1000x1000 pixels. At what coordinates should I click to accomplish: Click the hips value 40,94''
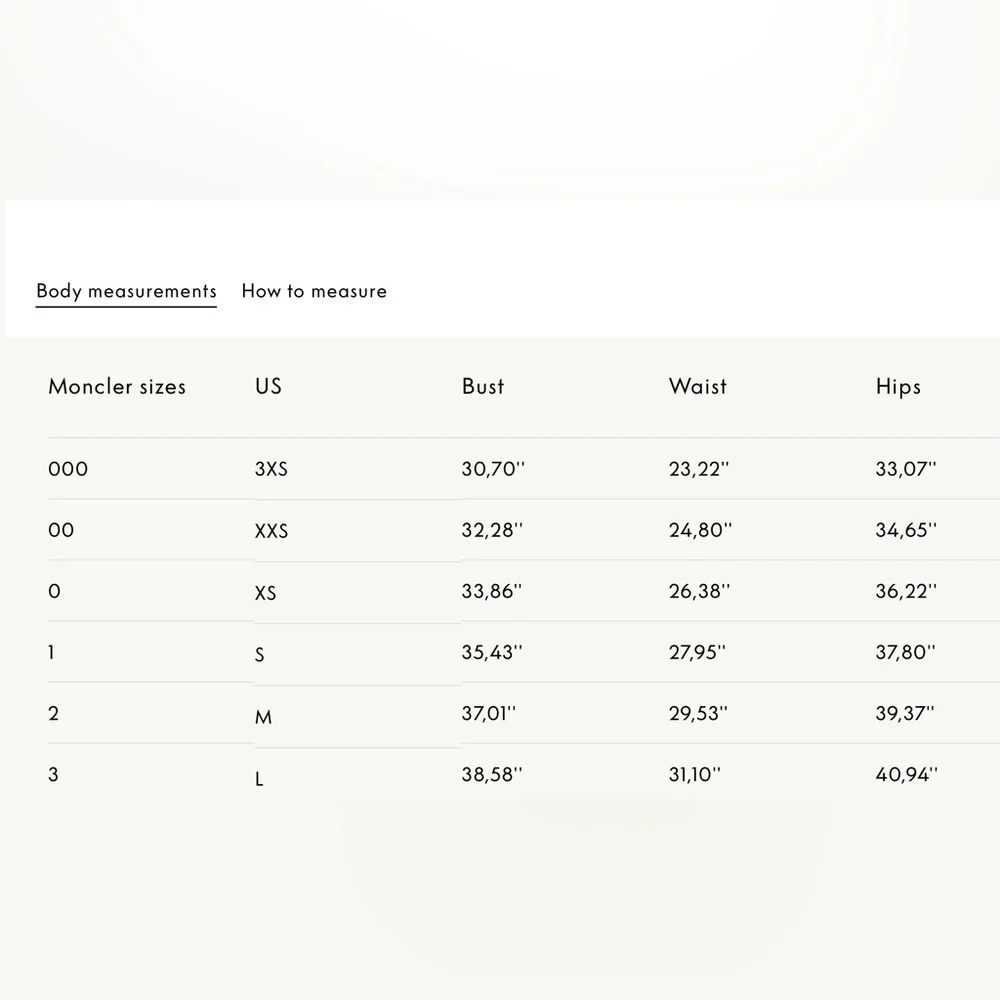pyautogui.click(x=906, y=774)
